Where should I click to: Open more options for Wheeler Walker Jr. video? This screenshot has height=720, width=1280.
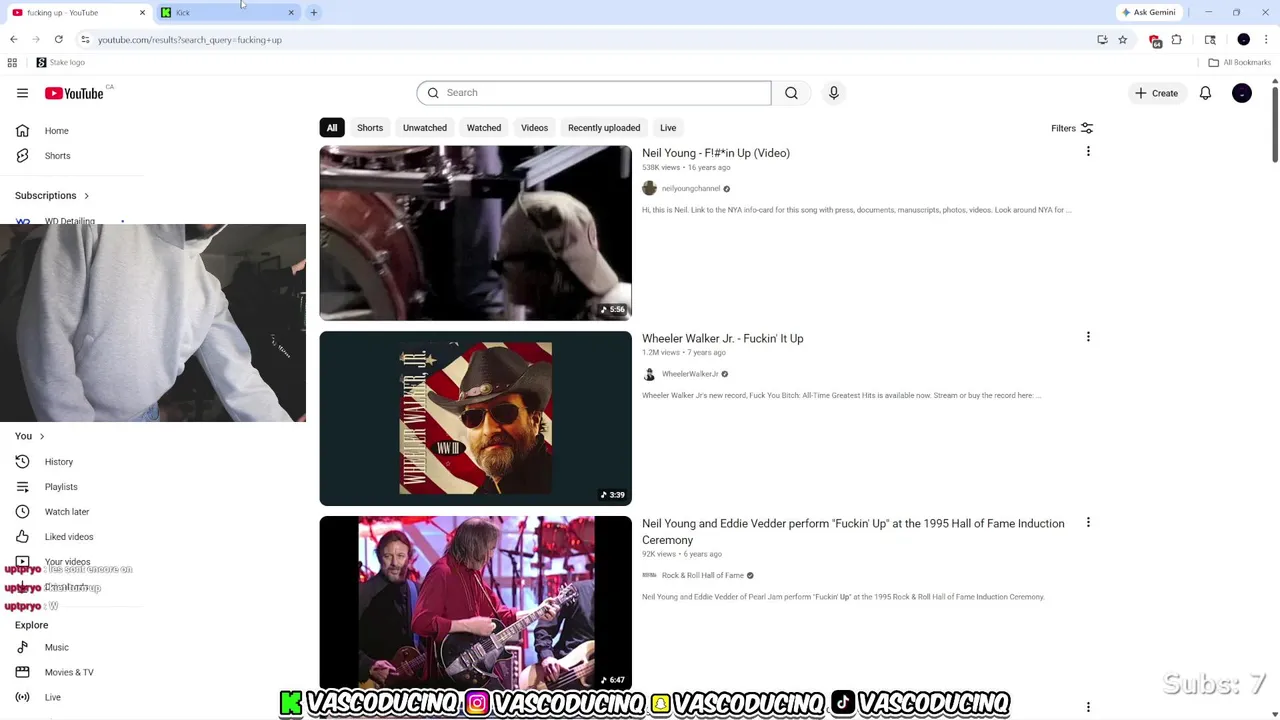tap(1088, 337)
